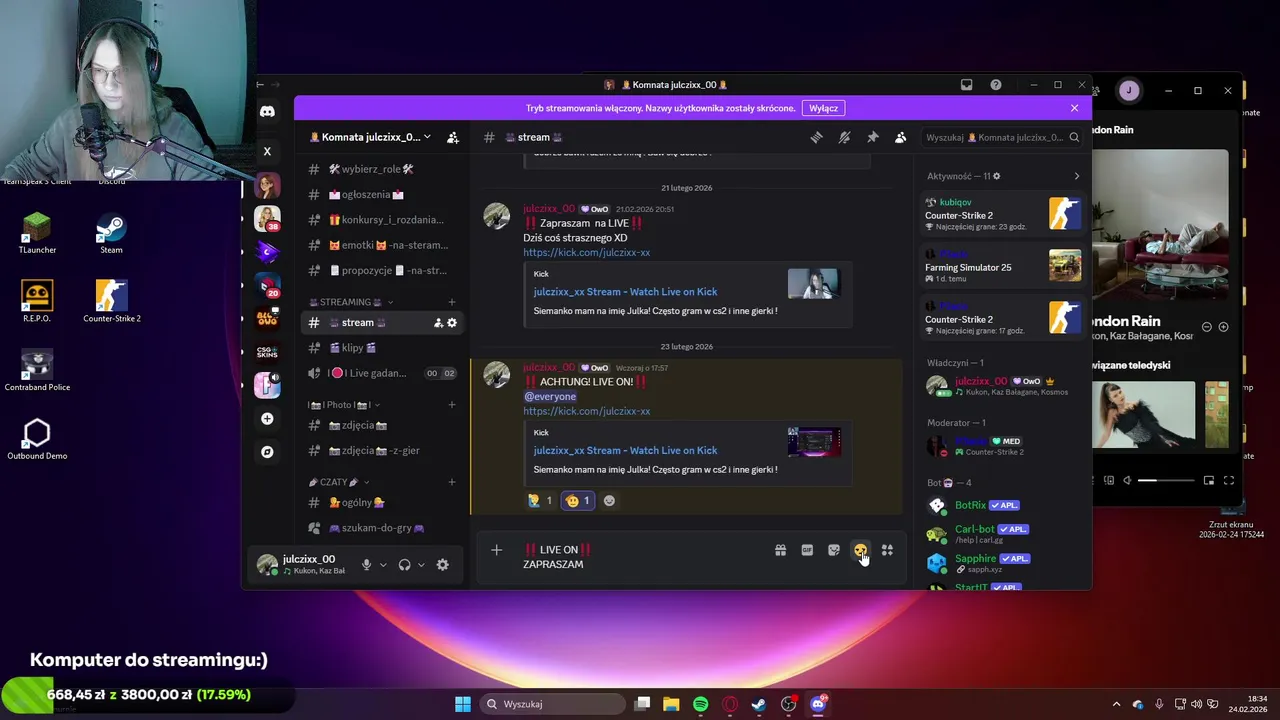Open julczixx_00 member in Właściciel list
1280x720 pixels.
1003,386
